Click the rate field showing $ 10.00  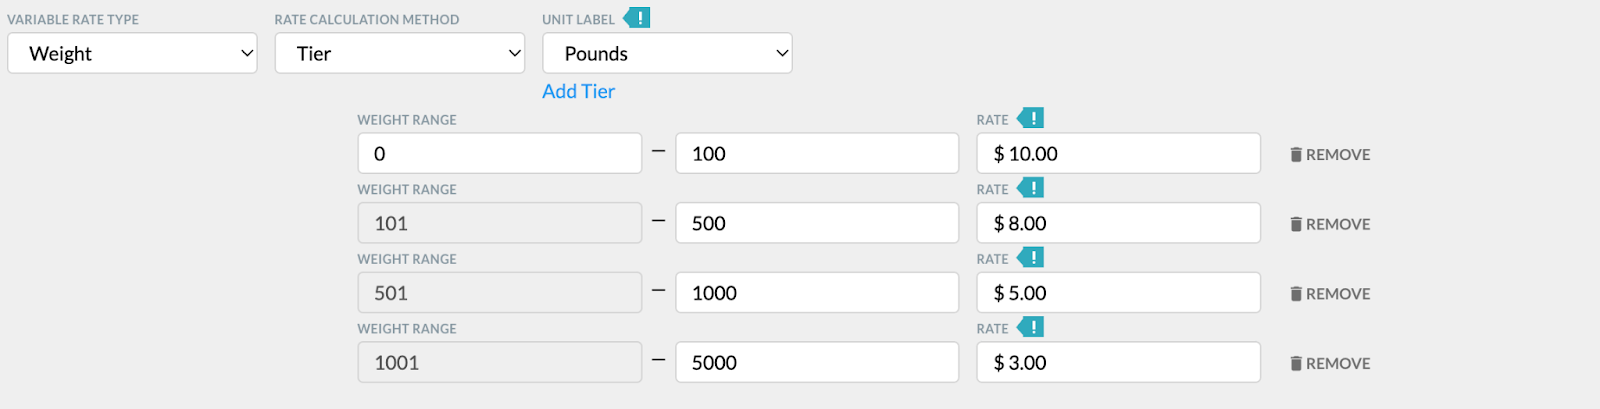click(x=1118, y=153)
